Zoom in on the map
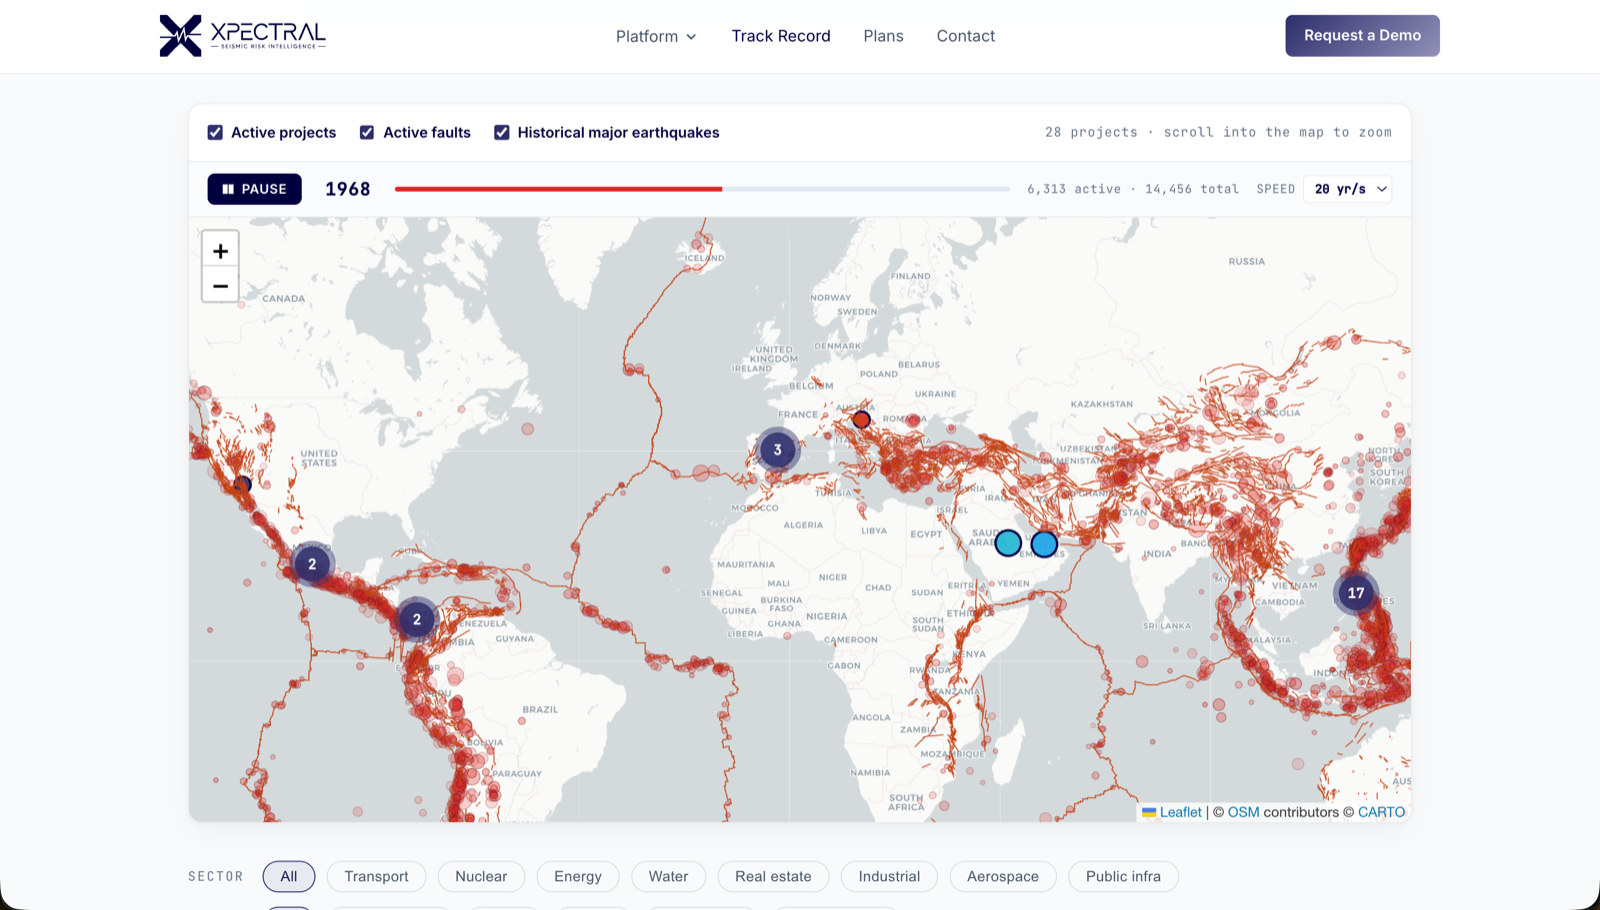The image size is (1600, 910). pyautogui.click(x=220, y=251)
